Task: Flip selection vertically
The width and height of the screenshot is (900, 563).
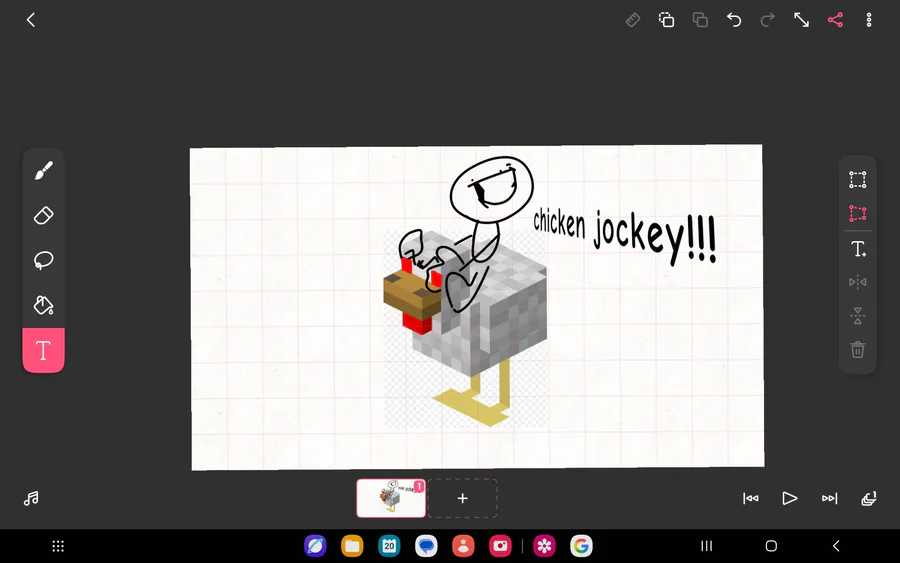Action: pos(858,316)
